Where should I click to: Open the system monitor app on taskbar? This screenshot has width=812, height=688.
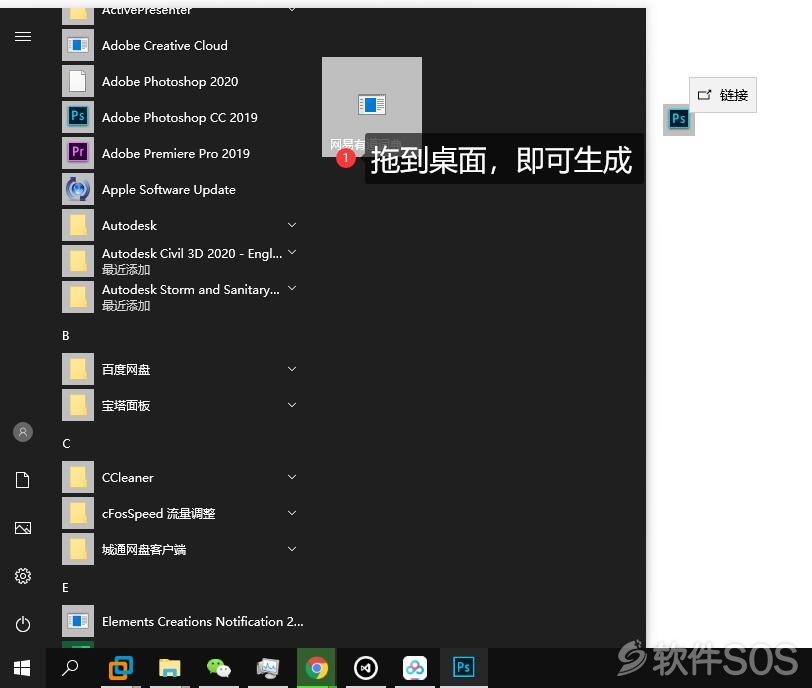coord(268,668)
